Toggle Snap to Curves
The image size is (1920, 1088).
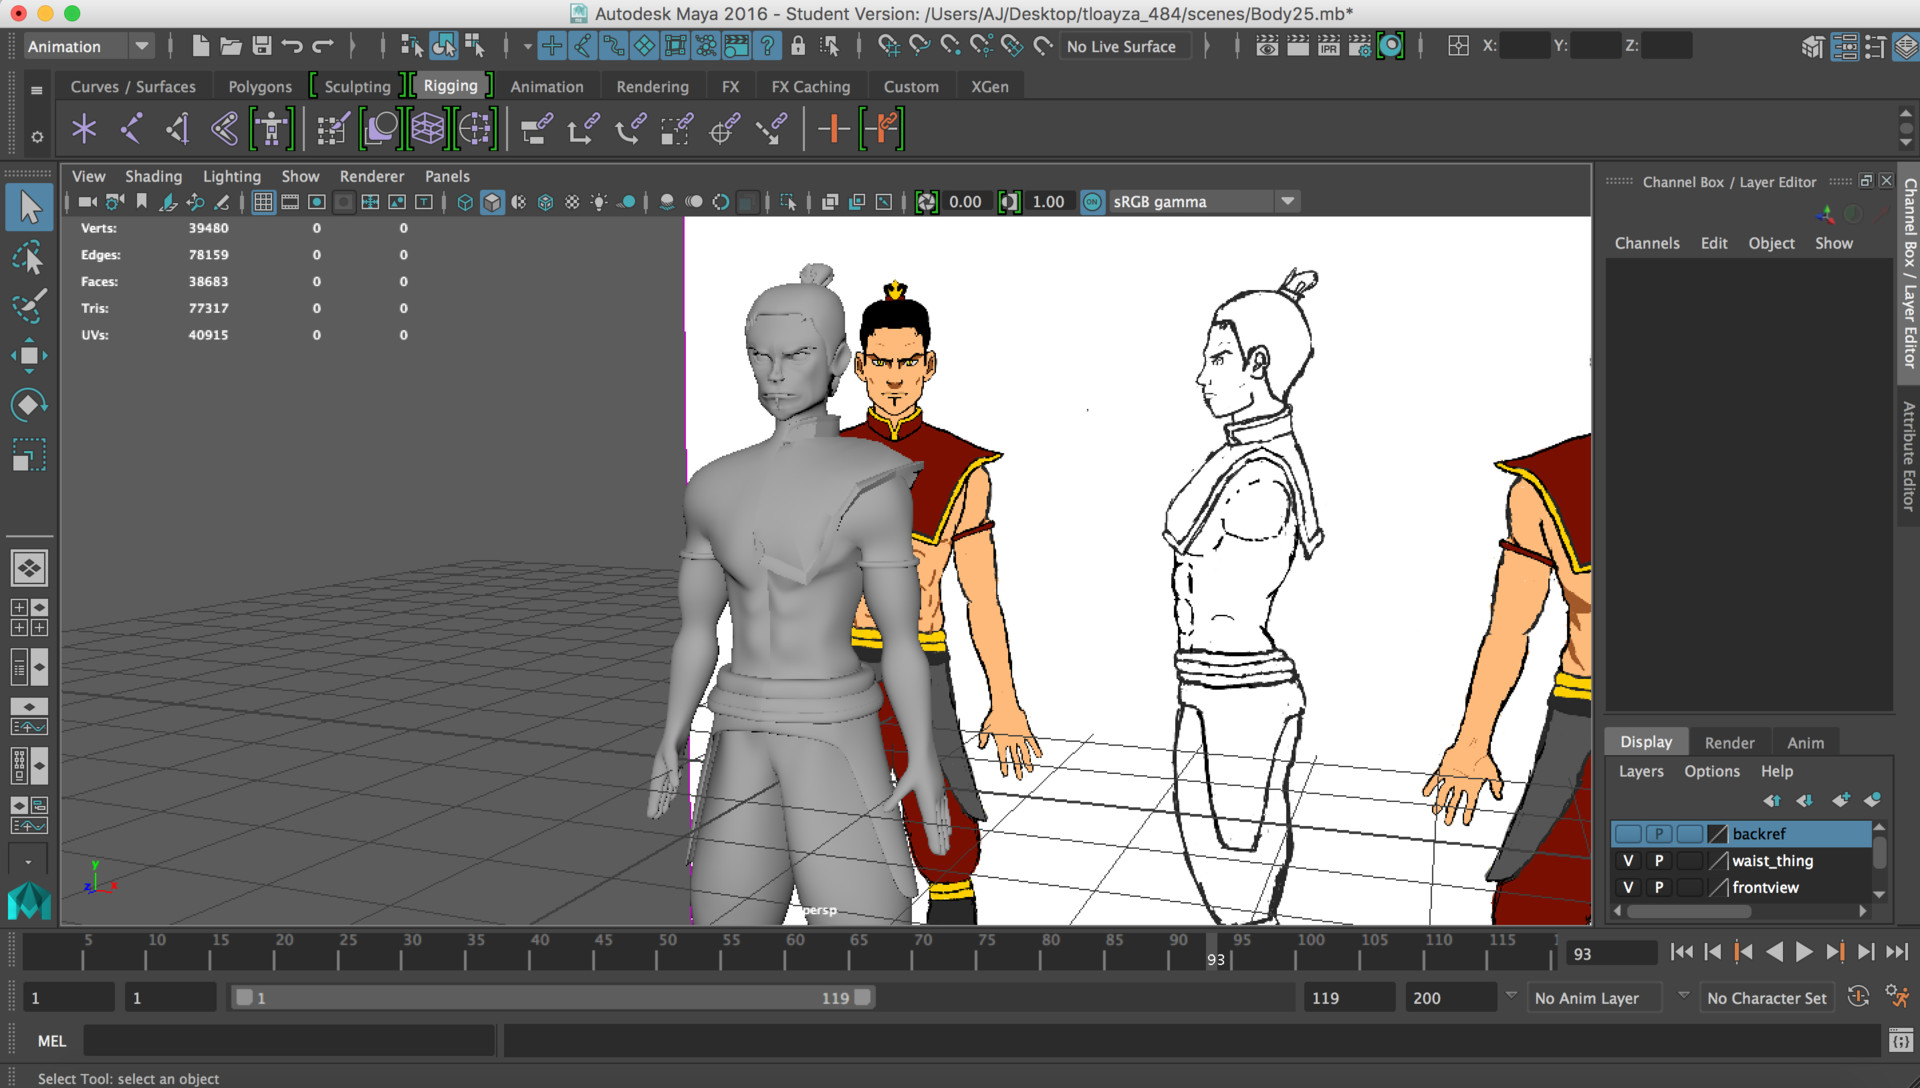(x=920, y=46)
